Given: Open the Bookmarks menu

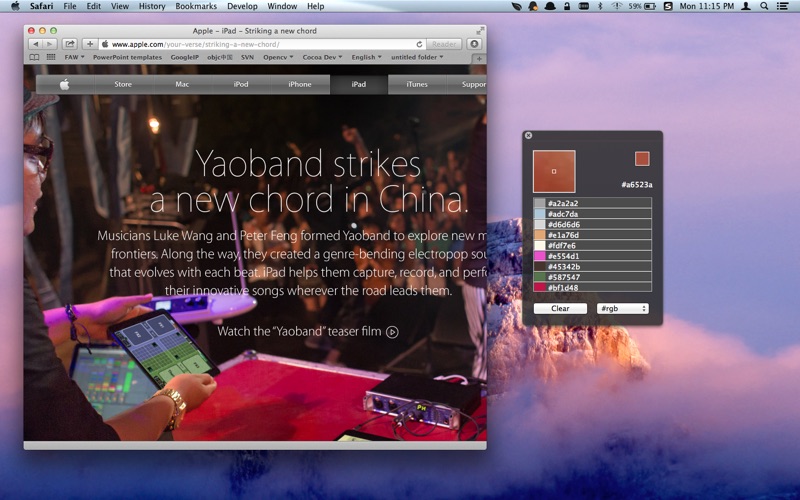Looking at the screenshot, I should pyautogui.click(x=196, y=6).
